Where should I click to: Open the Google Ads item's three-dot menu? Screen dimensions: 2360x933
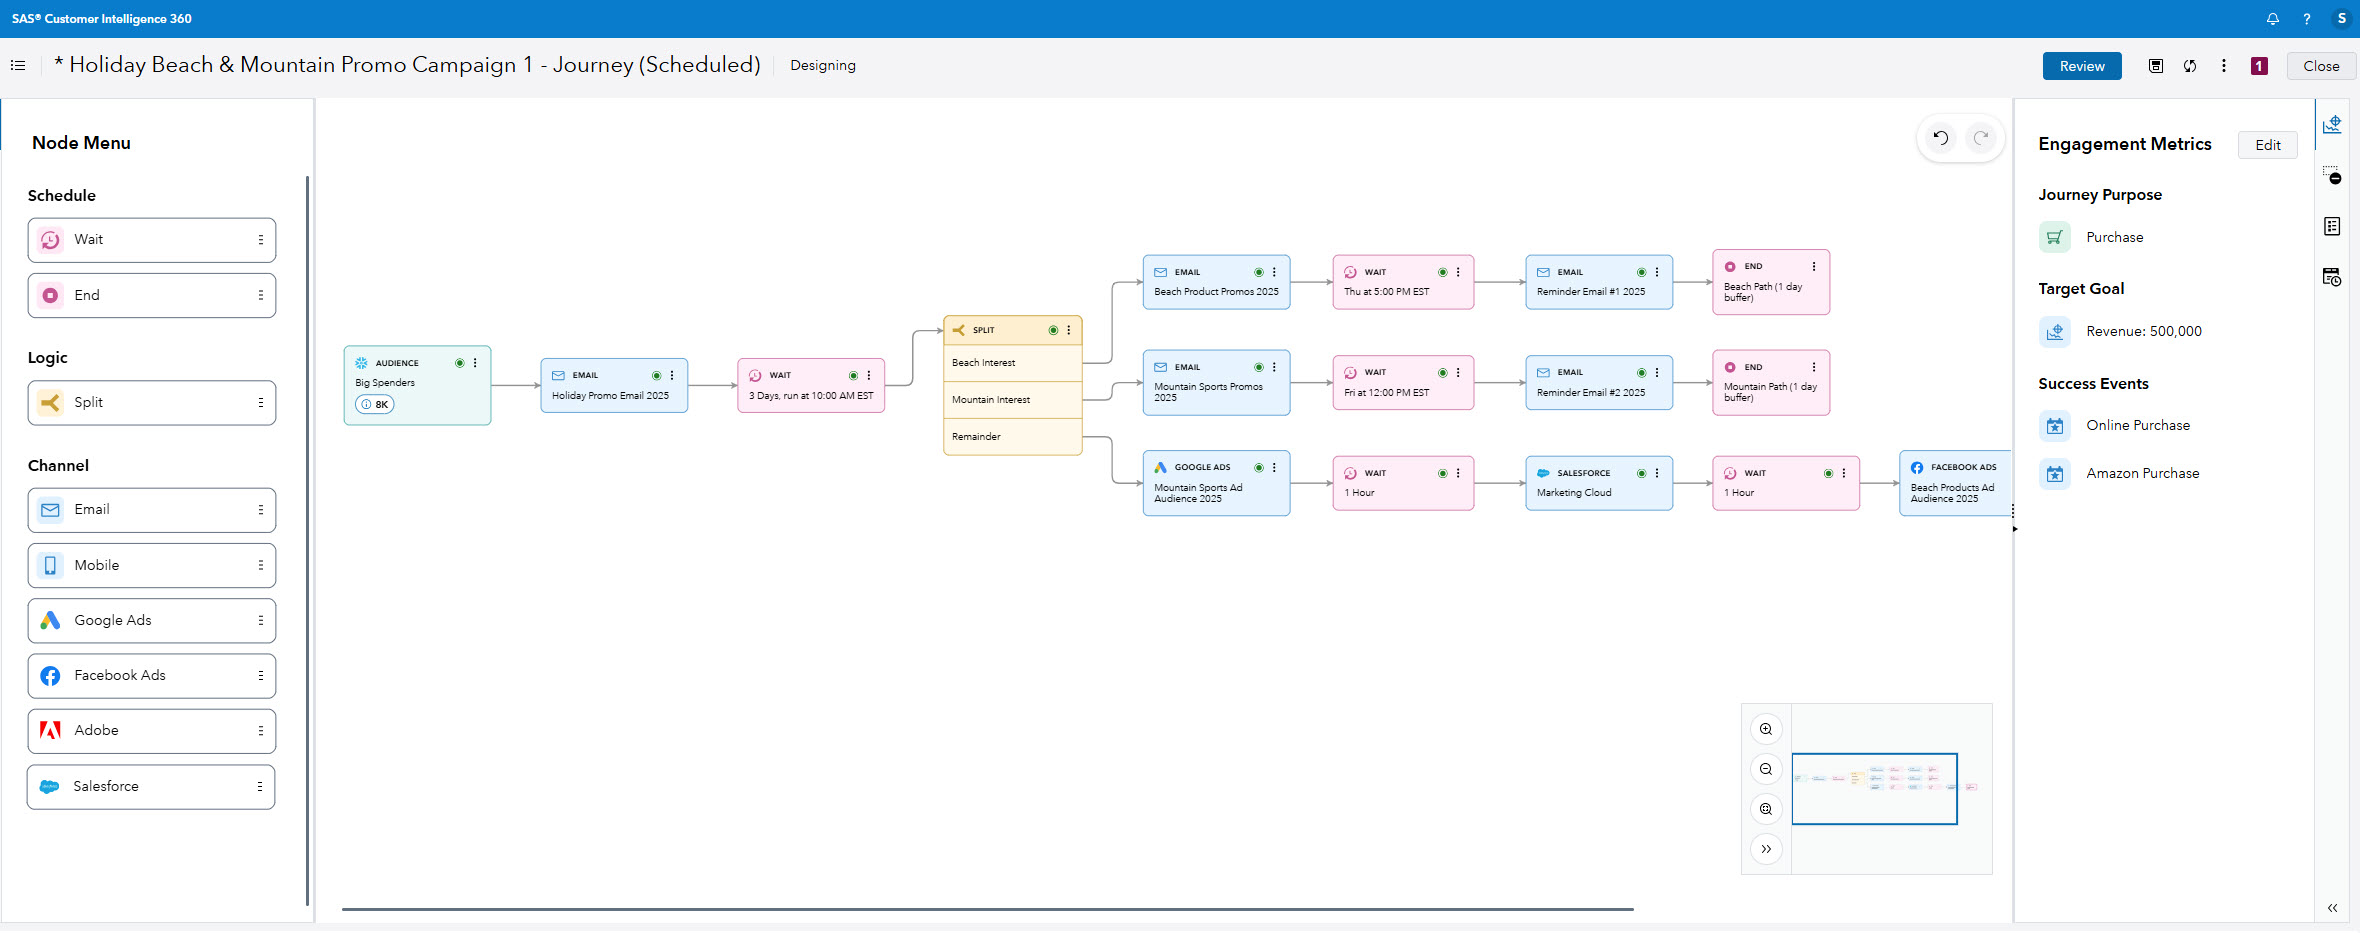(260, 621)
